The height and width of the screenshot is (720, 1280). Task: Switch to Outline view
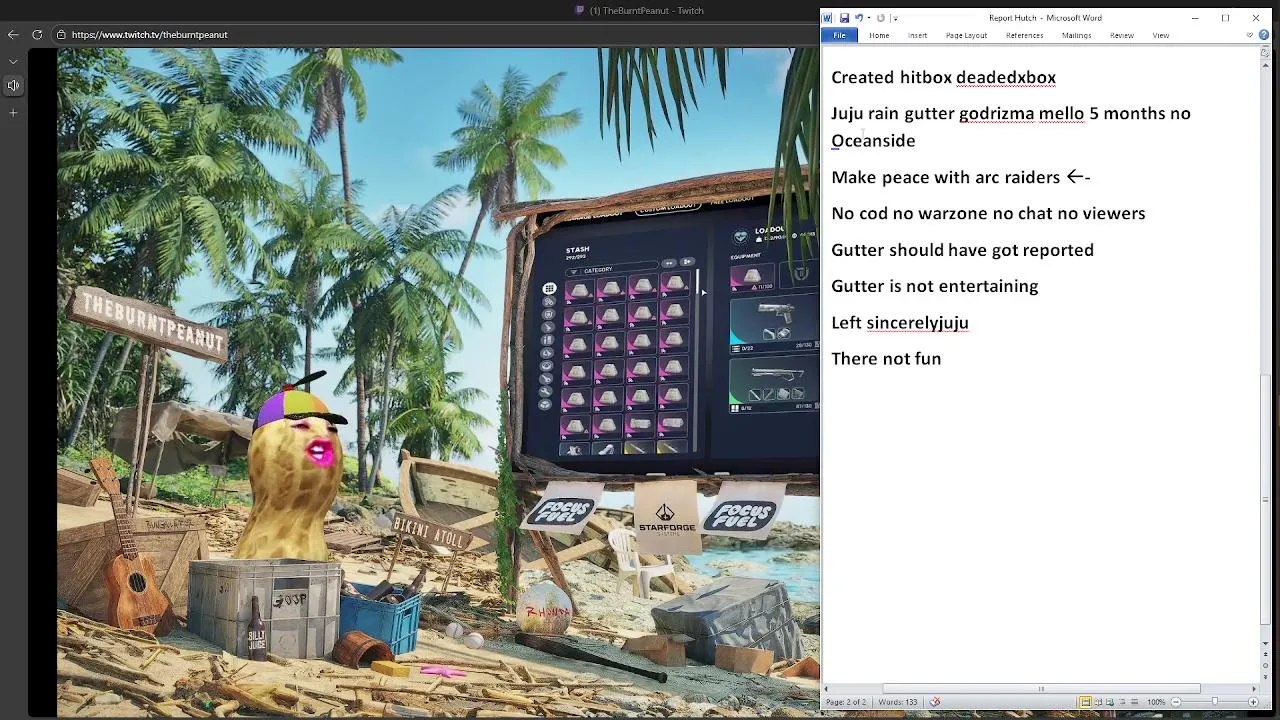click(x=1122, y=702)
